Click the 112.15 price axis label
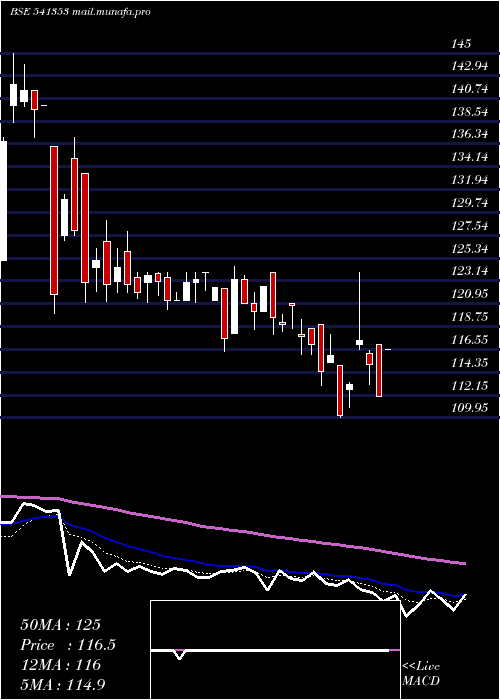The width and height of the screenshot is (500, 700). click(471, 385)
